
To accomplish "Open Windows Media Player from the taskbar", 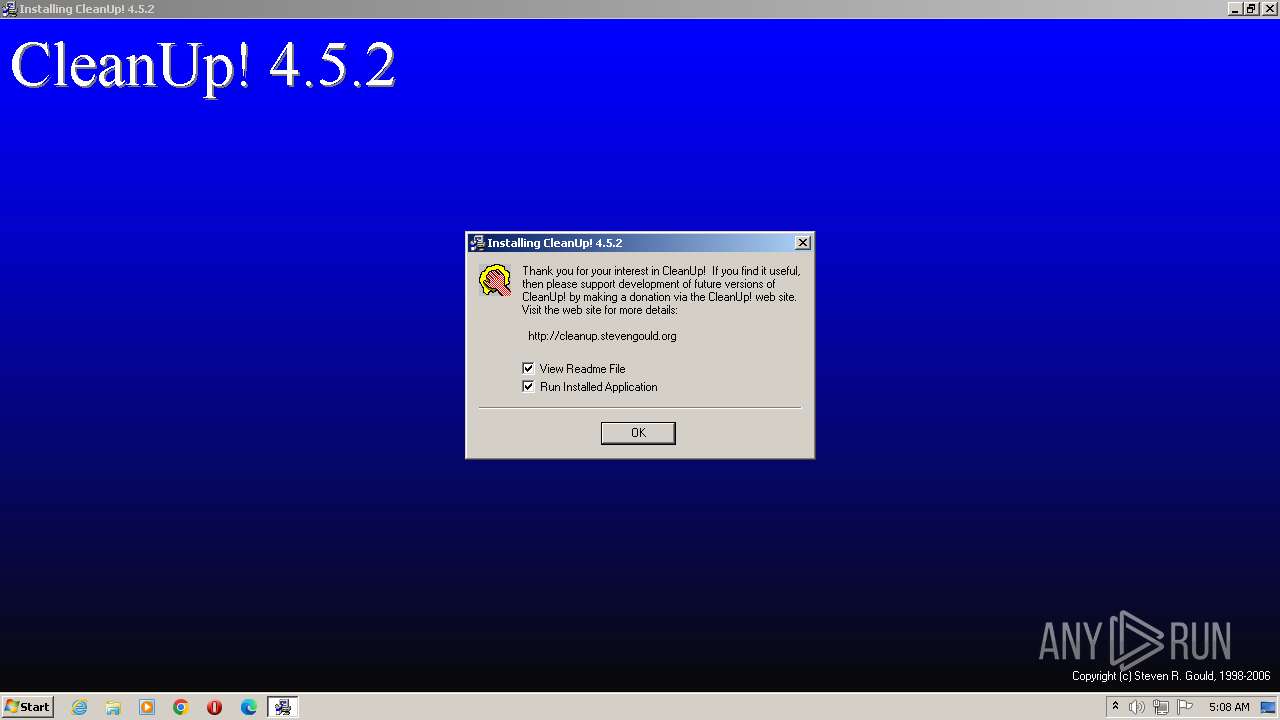I will 147,707.
